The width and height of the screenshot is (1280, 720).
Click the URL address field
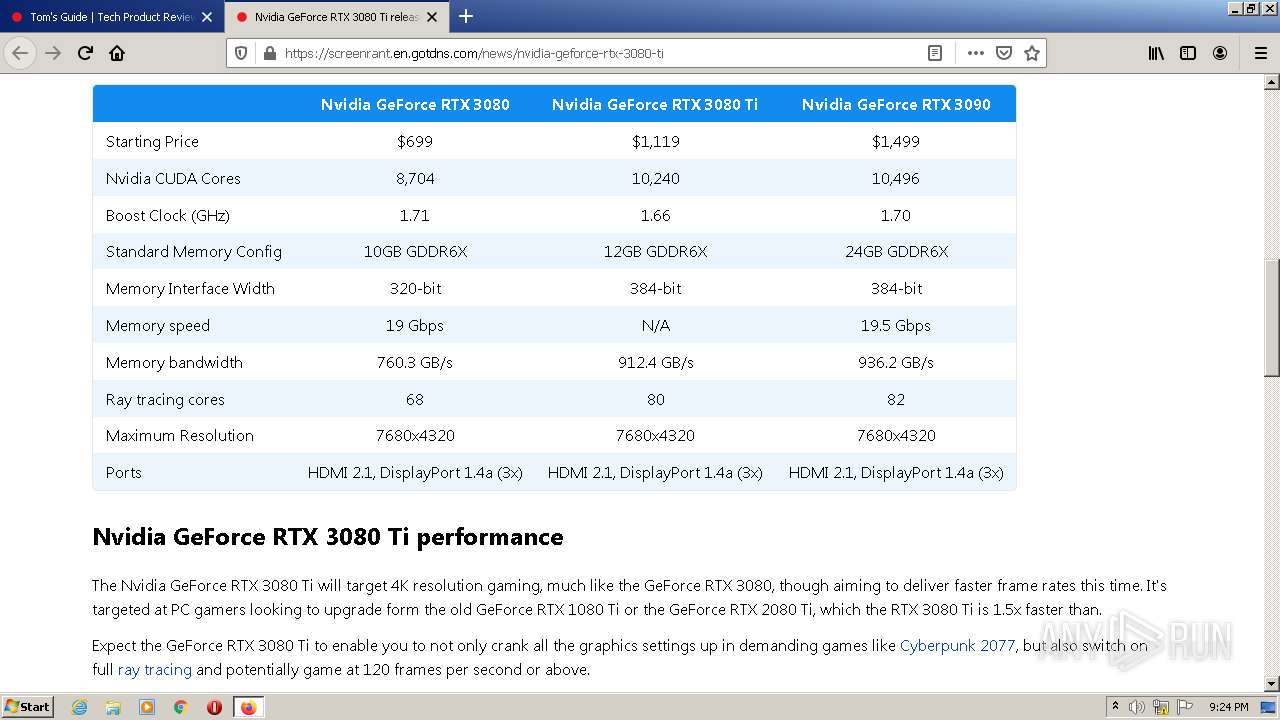[x=600, y=53]
